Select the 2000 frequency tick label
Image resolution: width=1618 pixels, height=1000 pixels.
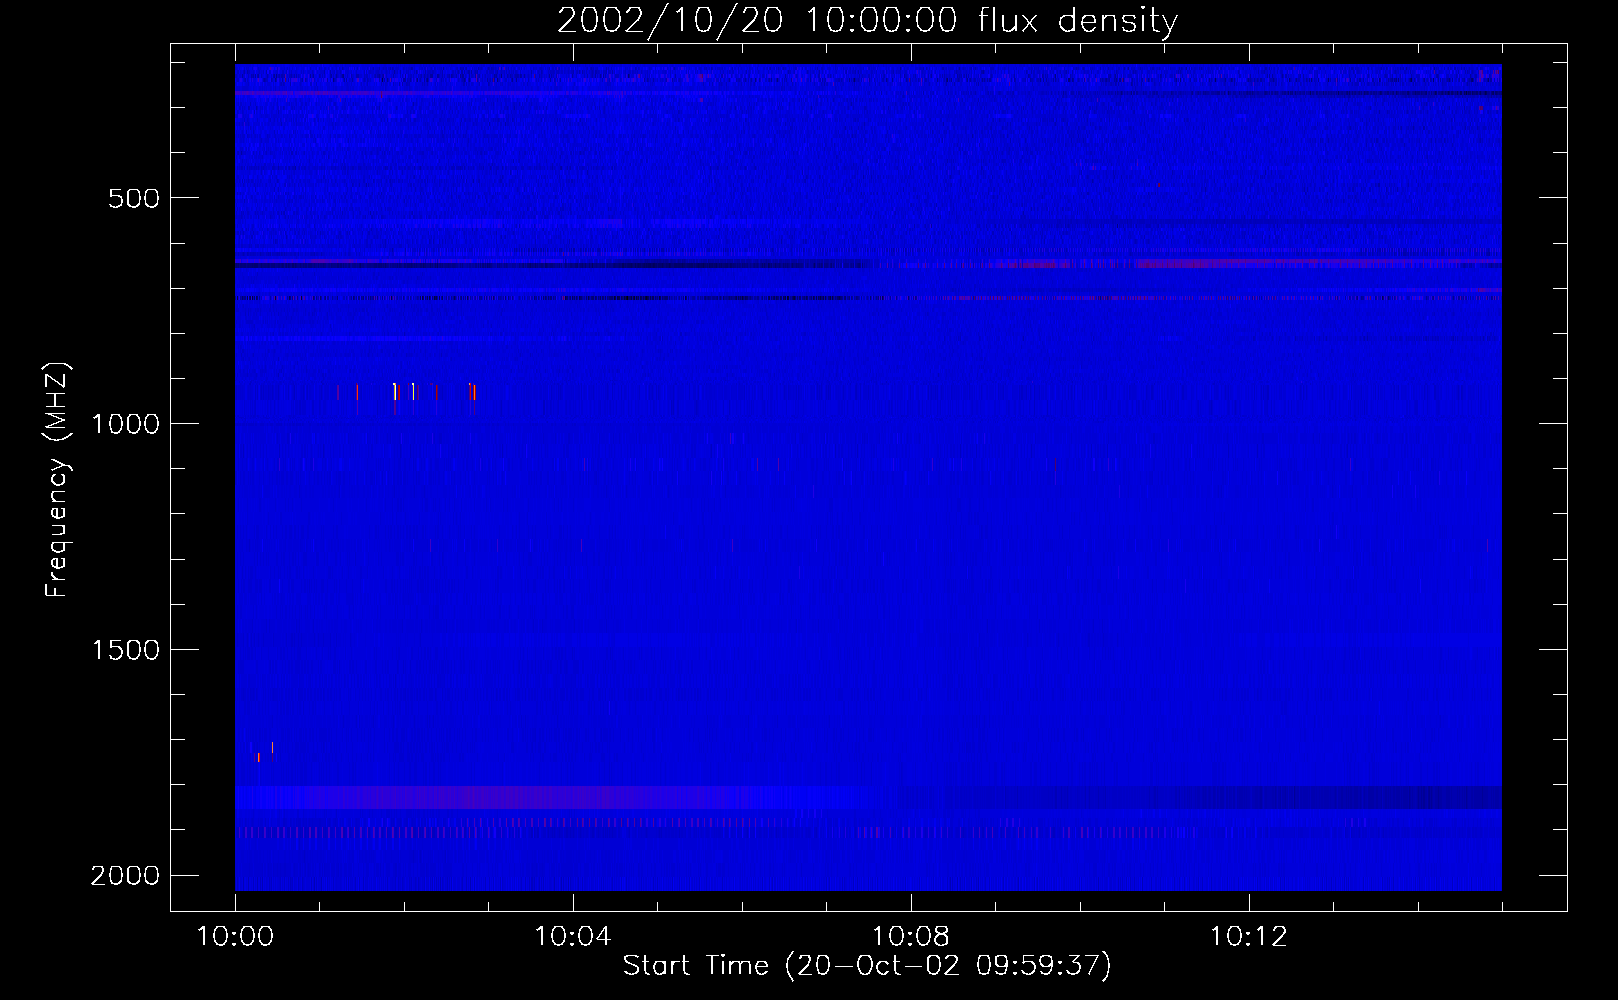[x=125, y=876]
